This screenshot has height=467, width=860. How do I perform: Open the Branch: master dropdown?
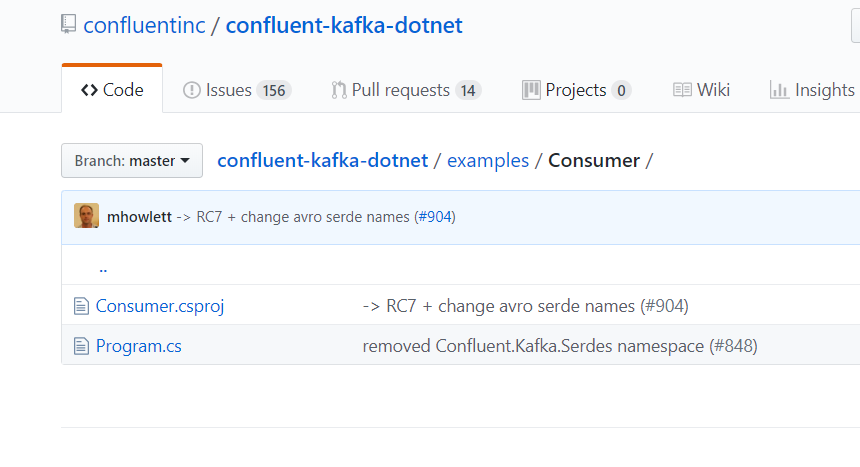click(x=132, y=160)
